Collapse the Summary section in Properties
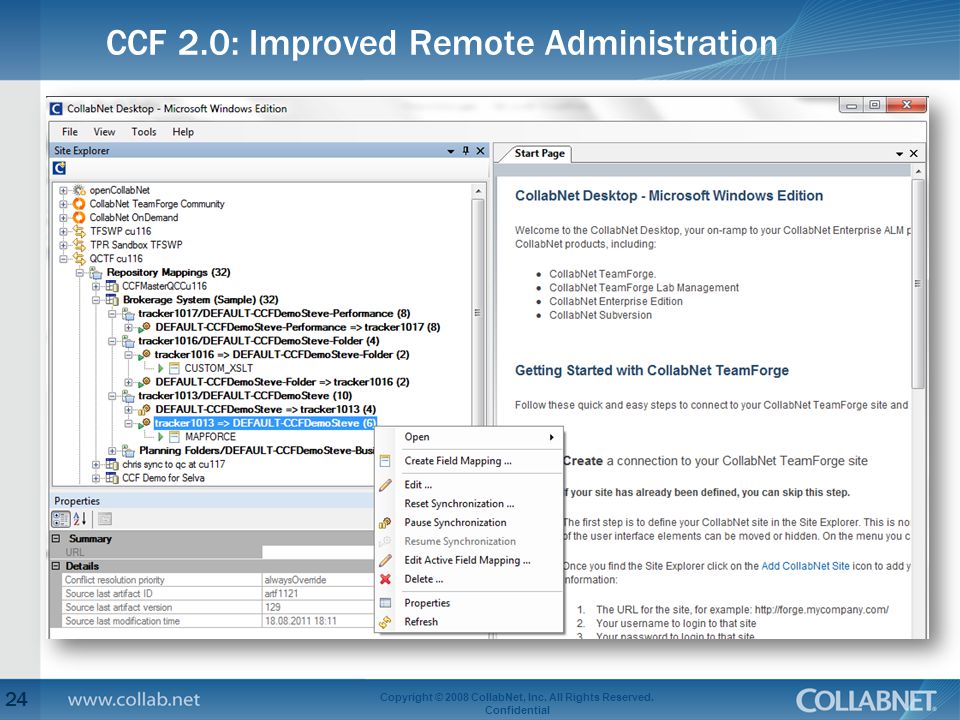This screenshot has width=960, height=720. pyautogui.click(x=56, y=539)
